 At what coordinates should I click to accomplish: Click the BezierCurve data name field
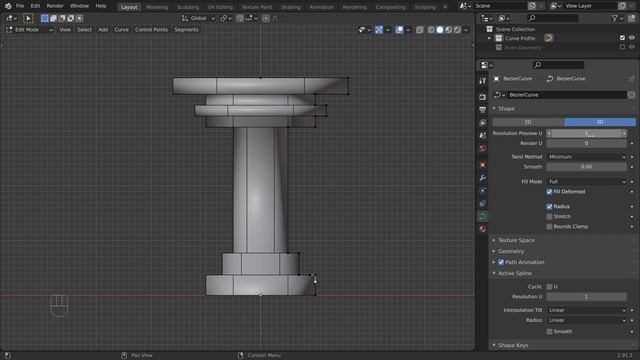point(567,95)
